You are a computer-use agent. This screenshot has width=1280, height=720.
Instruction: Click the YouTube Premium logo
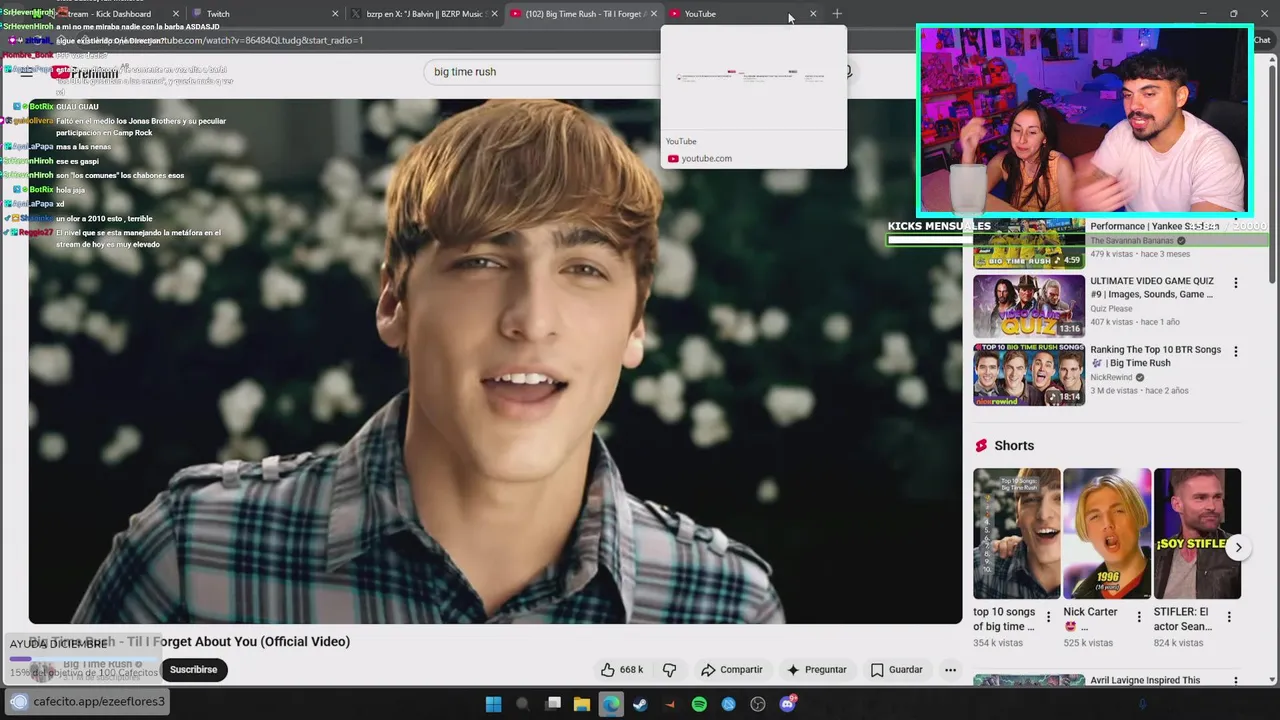[87, 72]
